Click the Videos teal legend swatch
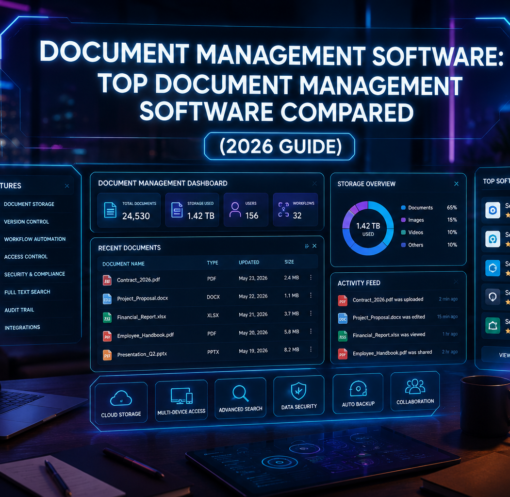Viewport: 510px width, 497px height. (403, 232)
